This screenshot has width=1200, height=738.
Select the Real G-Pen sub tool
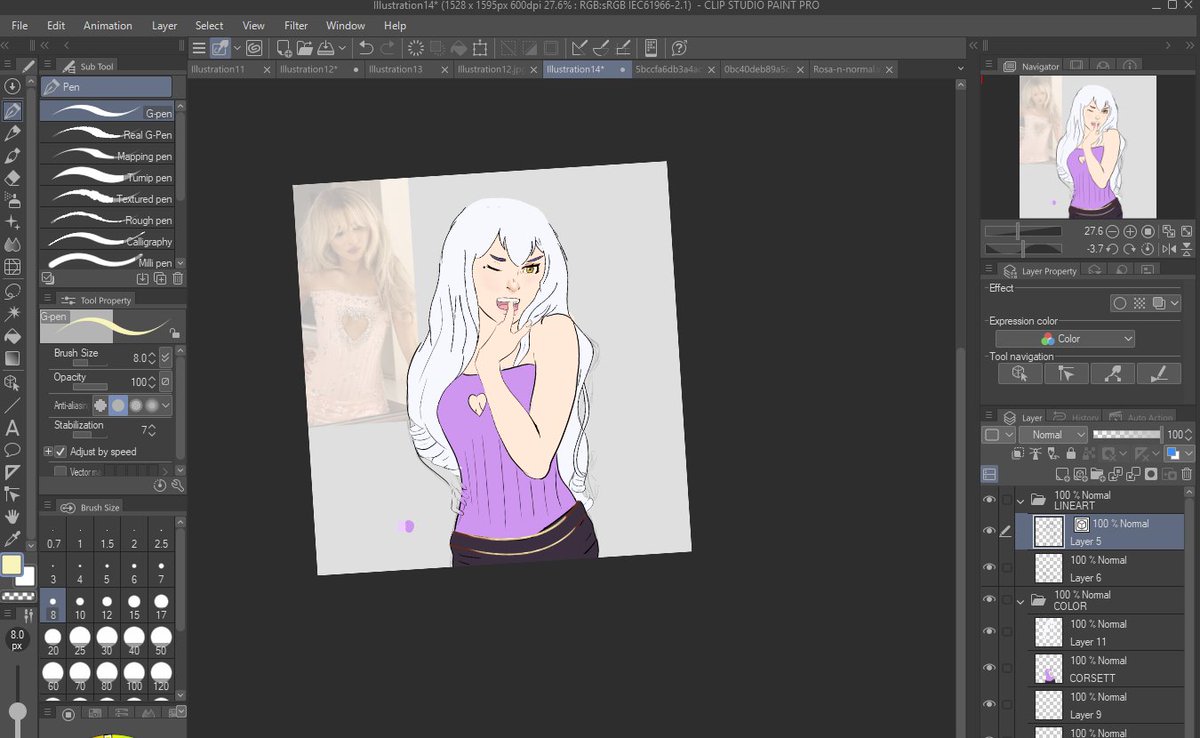(107, 134)
